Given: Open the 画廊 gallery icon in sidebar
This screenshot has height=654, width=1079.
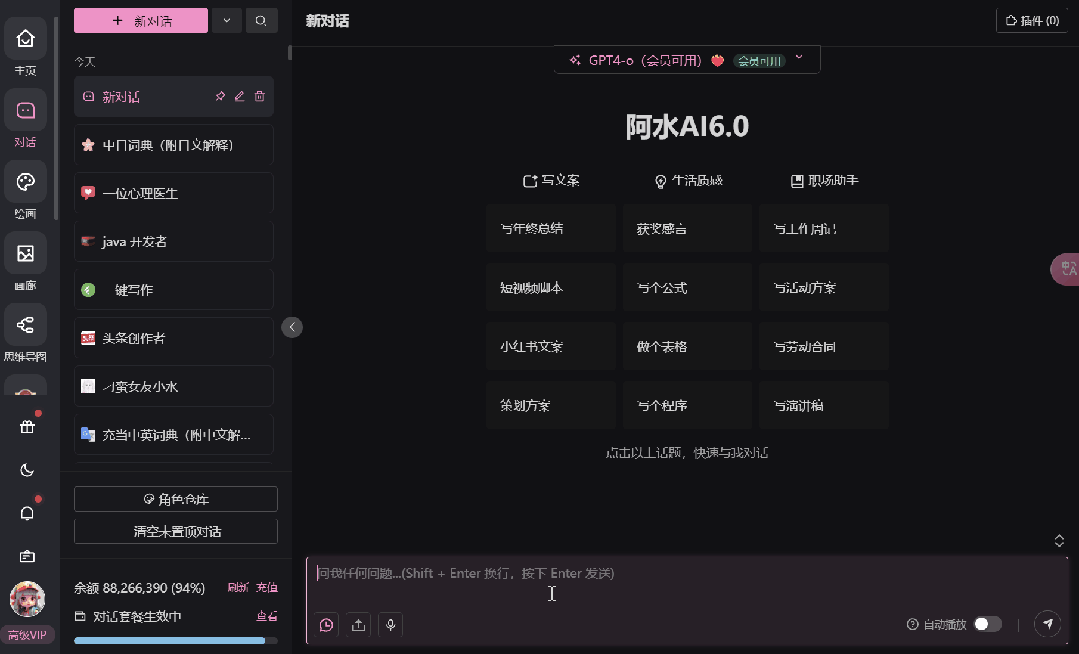Looking at the screenshot, I should [26, 254].
